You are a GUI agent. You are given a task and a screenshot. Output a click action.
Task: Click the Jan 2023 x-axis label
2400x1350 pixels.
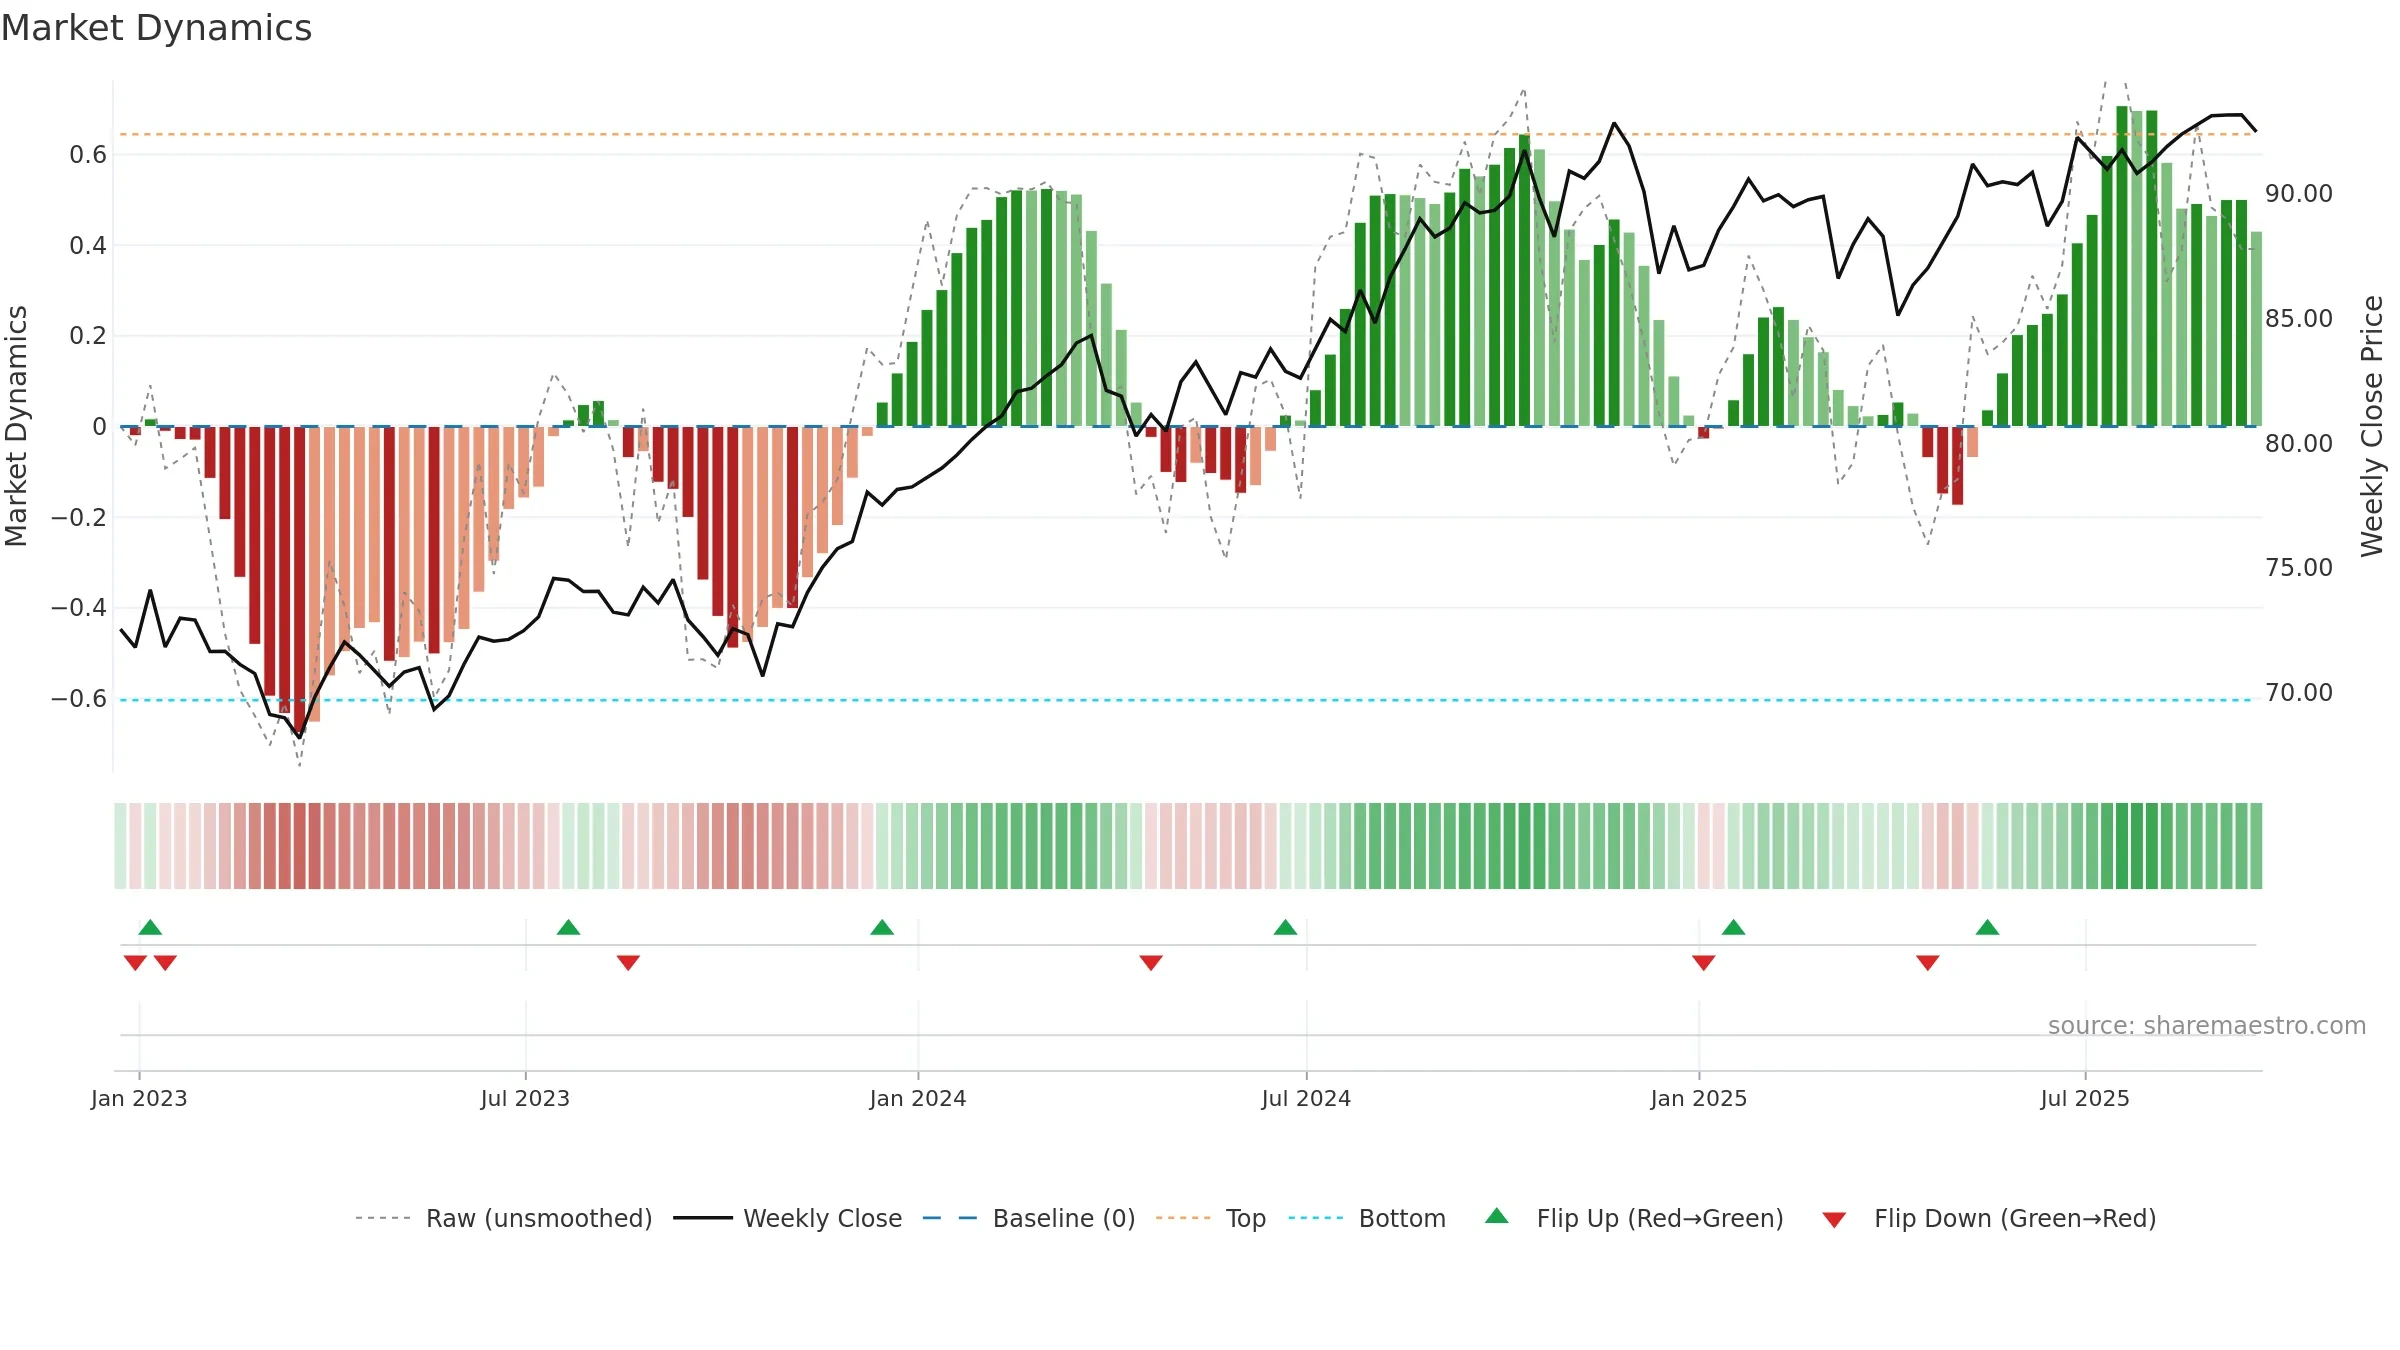click(139, 1098)
